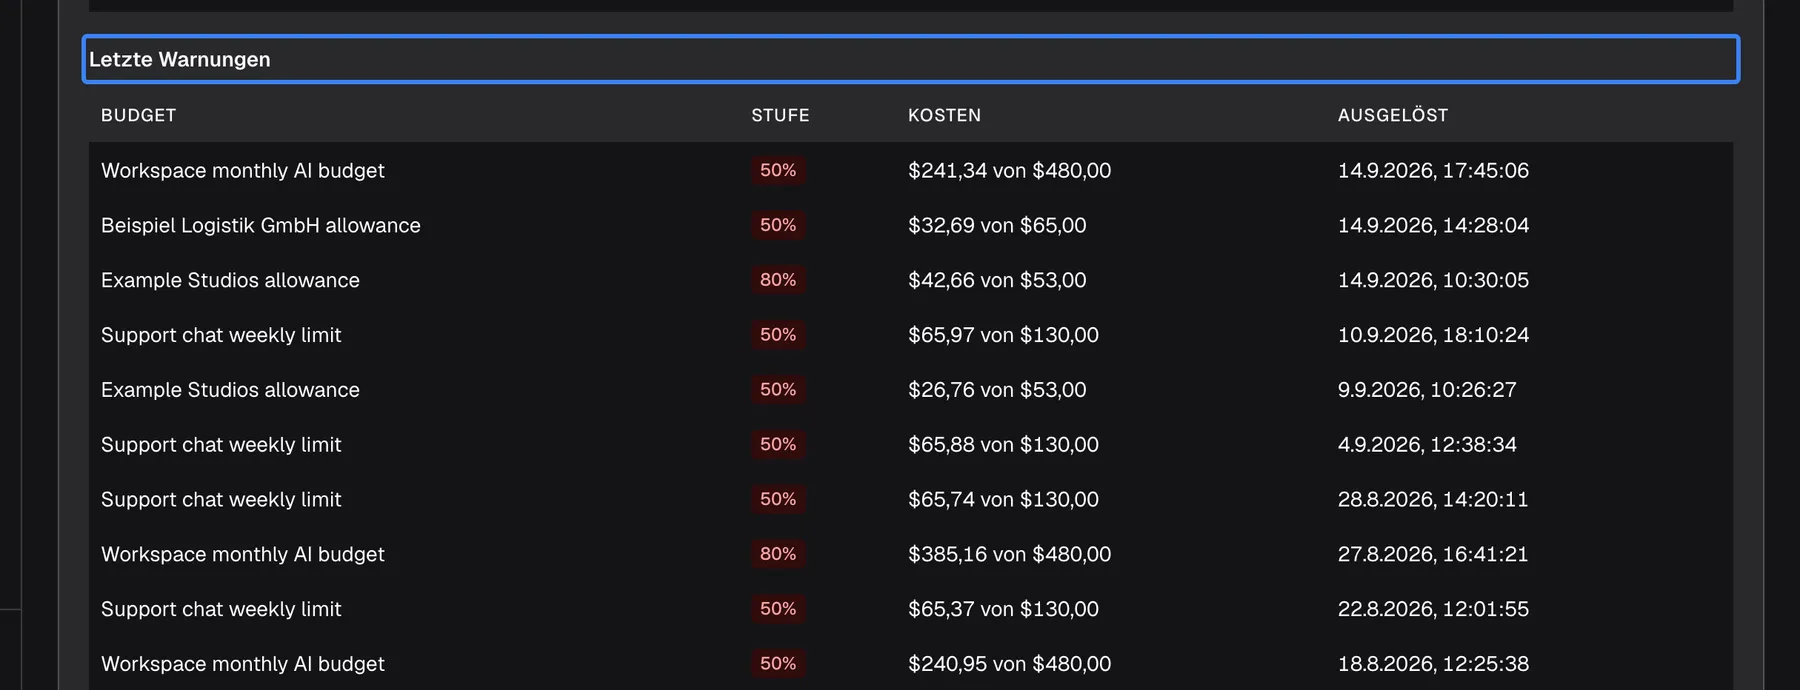This screenshot has width=1800, height=690.
Task: Select the Beispiel Logistik GmbH allowance row name
Action: [x=261, y=225]
